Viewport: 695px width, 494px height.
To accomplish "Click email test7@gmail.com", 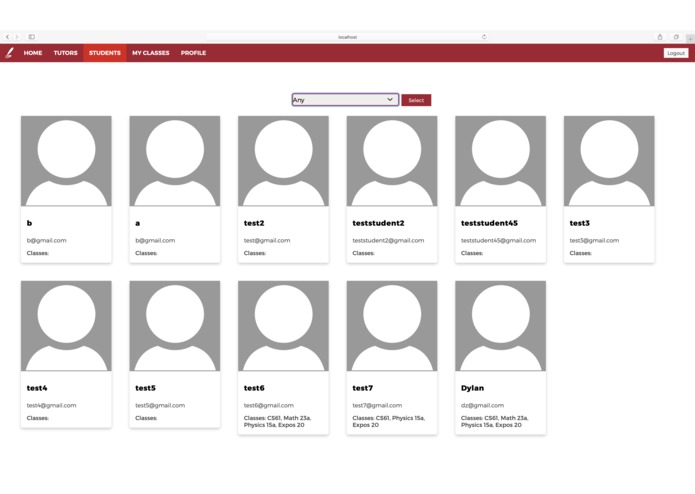I will click(377, 405).
